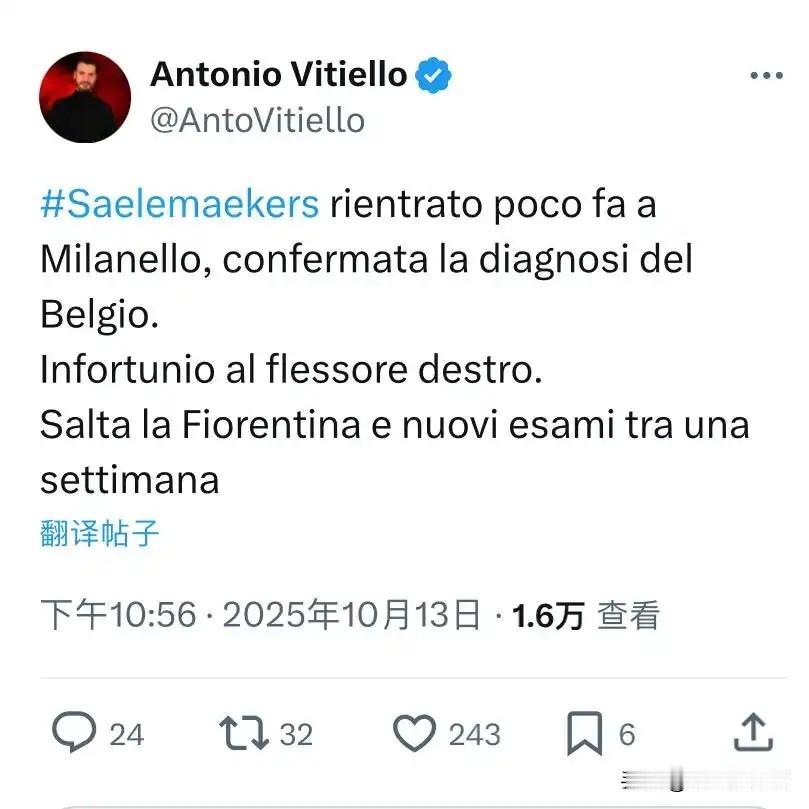Screen dimensions: 809x809
Task: View the 1.6万 查看 view count
Action: coord(586,616)
